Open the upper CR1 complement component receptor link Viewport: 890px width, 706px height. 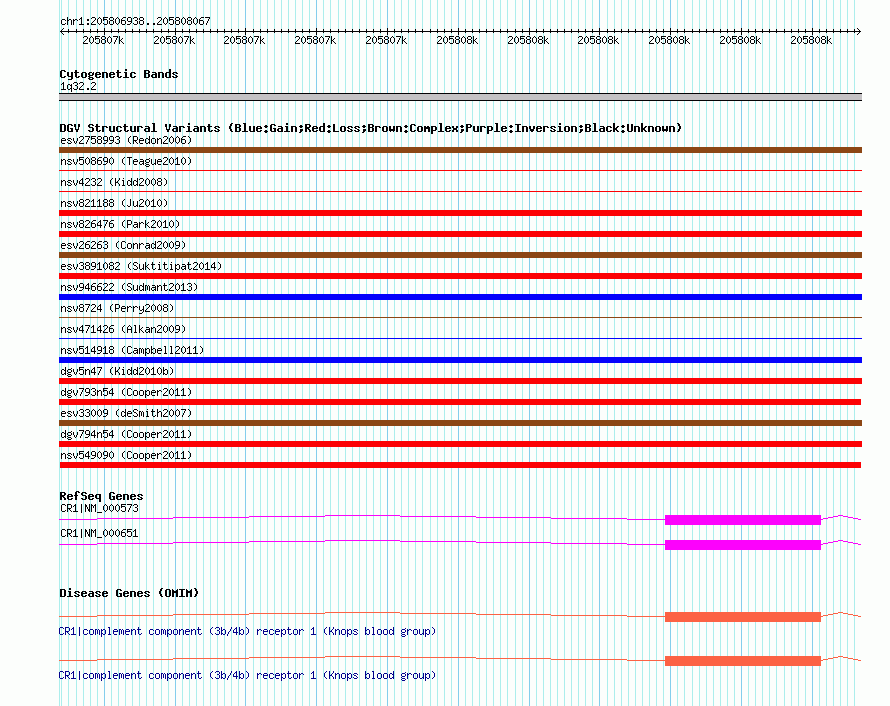coord(247,632)
